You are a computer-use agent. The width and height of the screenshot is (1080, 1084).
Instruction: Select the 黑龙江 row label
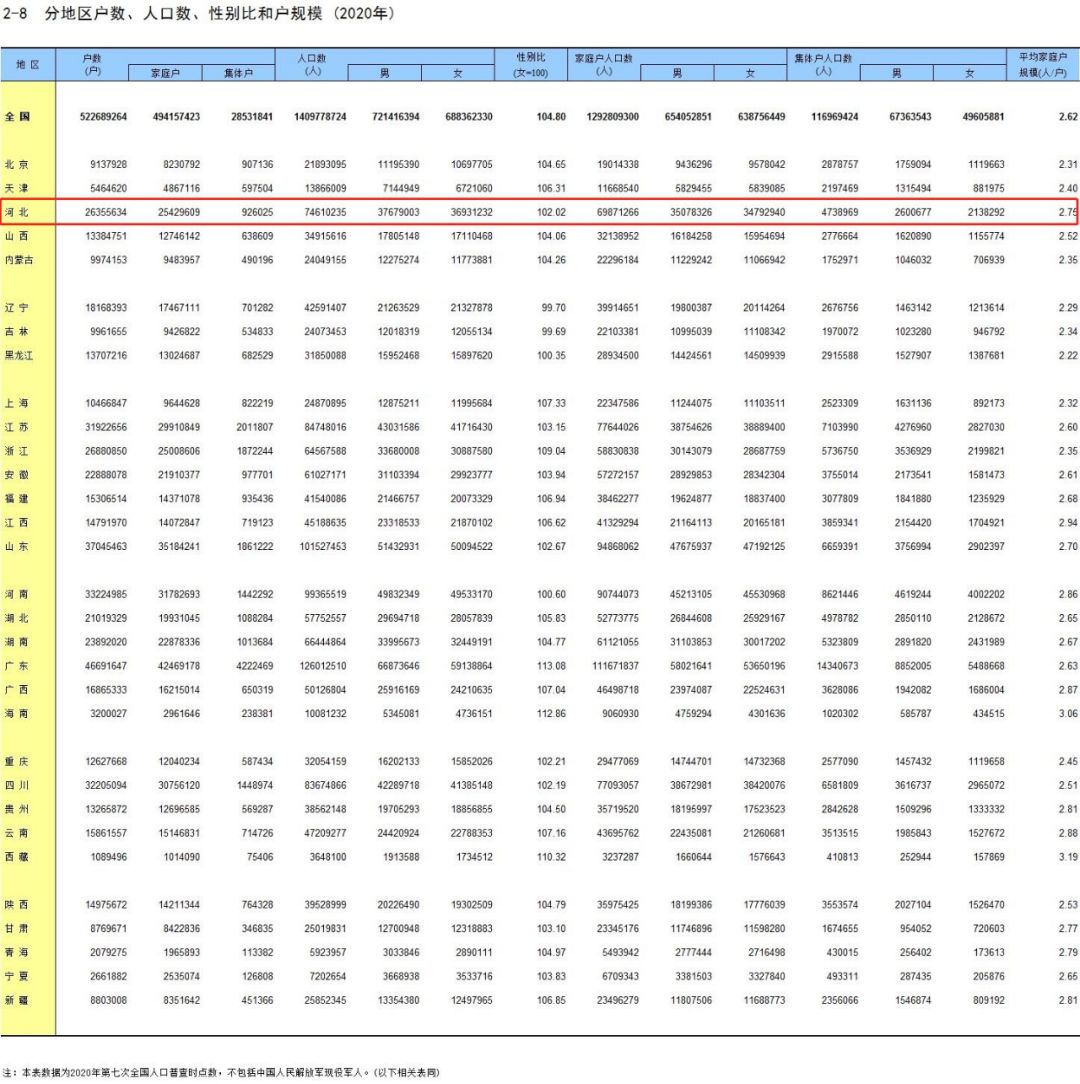coord(19,355)
